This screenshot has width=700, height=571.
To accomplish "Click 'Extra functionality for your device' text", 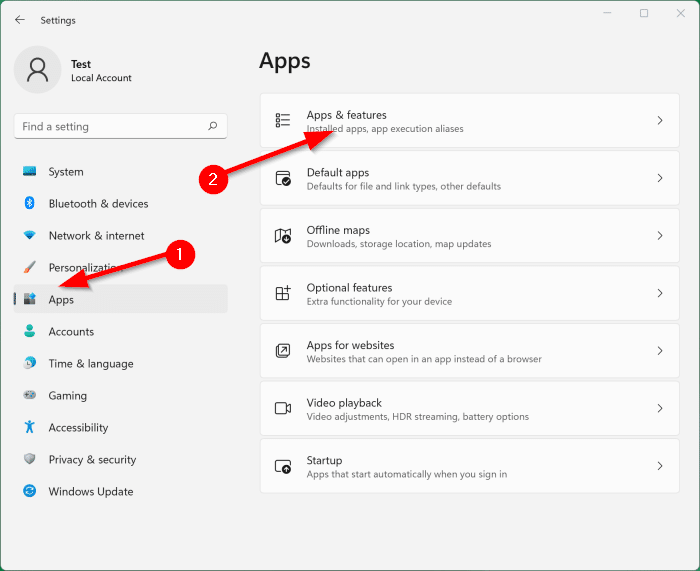I will pyautogui.click(x=379, y=301).
